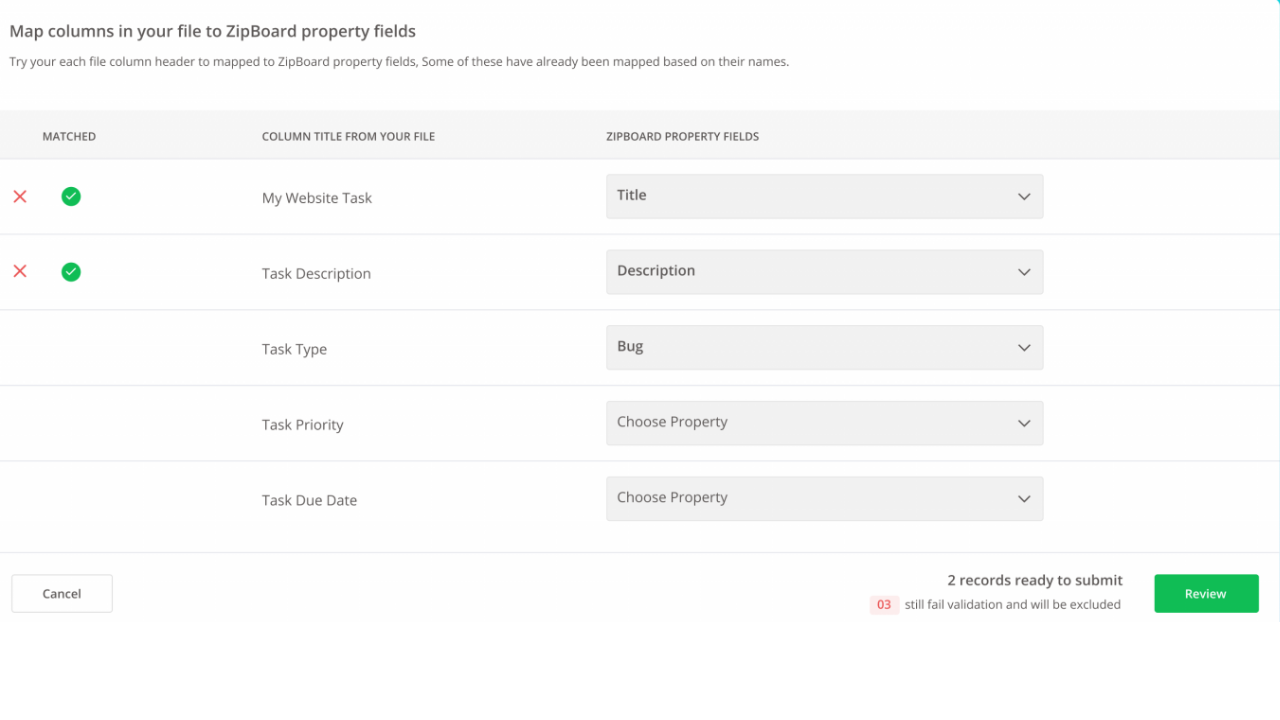Click green checkmark beside Task Description

71,272
